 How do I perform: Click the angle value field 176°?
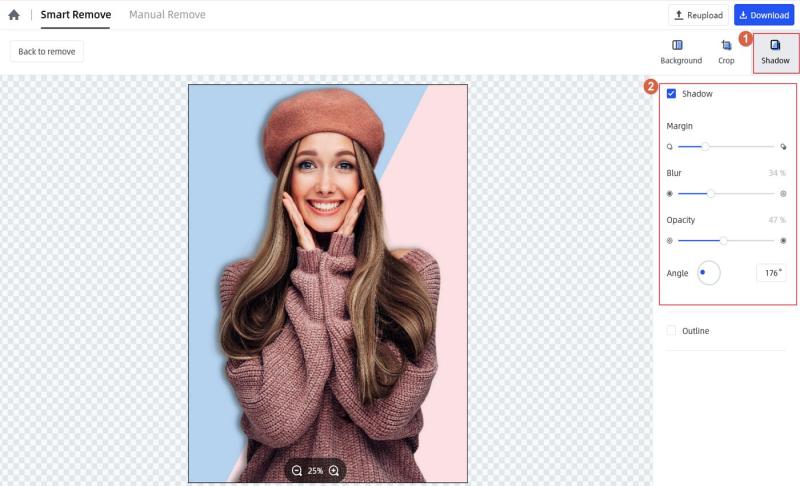coord(771,273)
